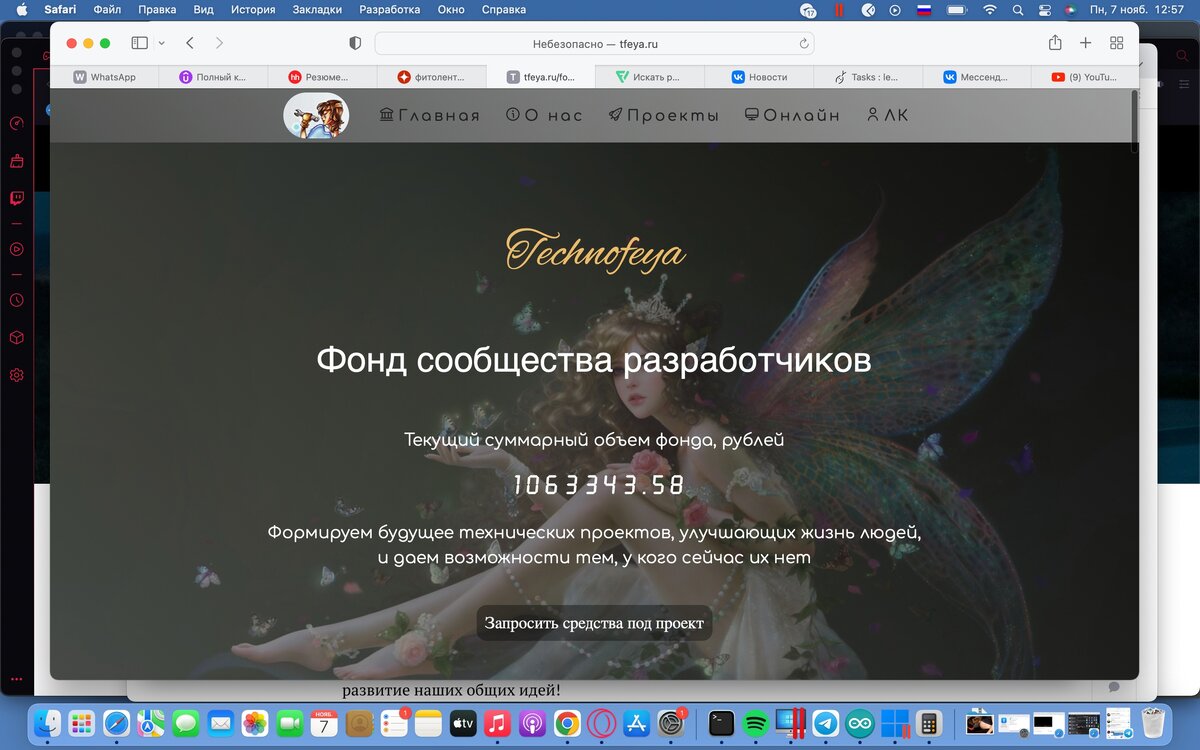The height and width of the screenshot is (750, 1200).
Task: Open the Справка menu
Action: tap(504, 10)
